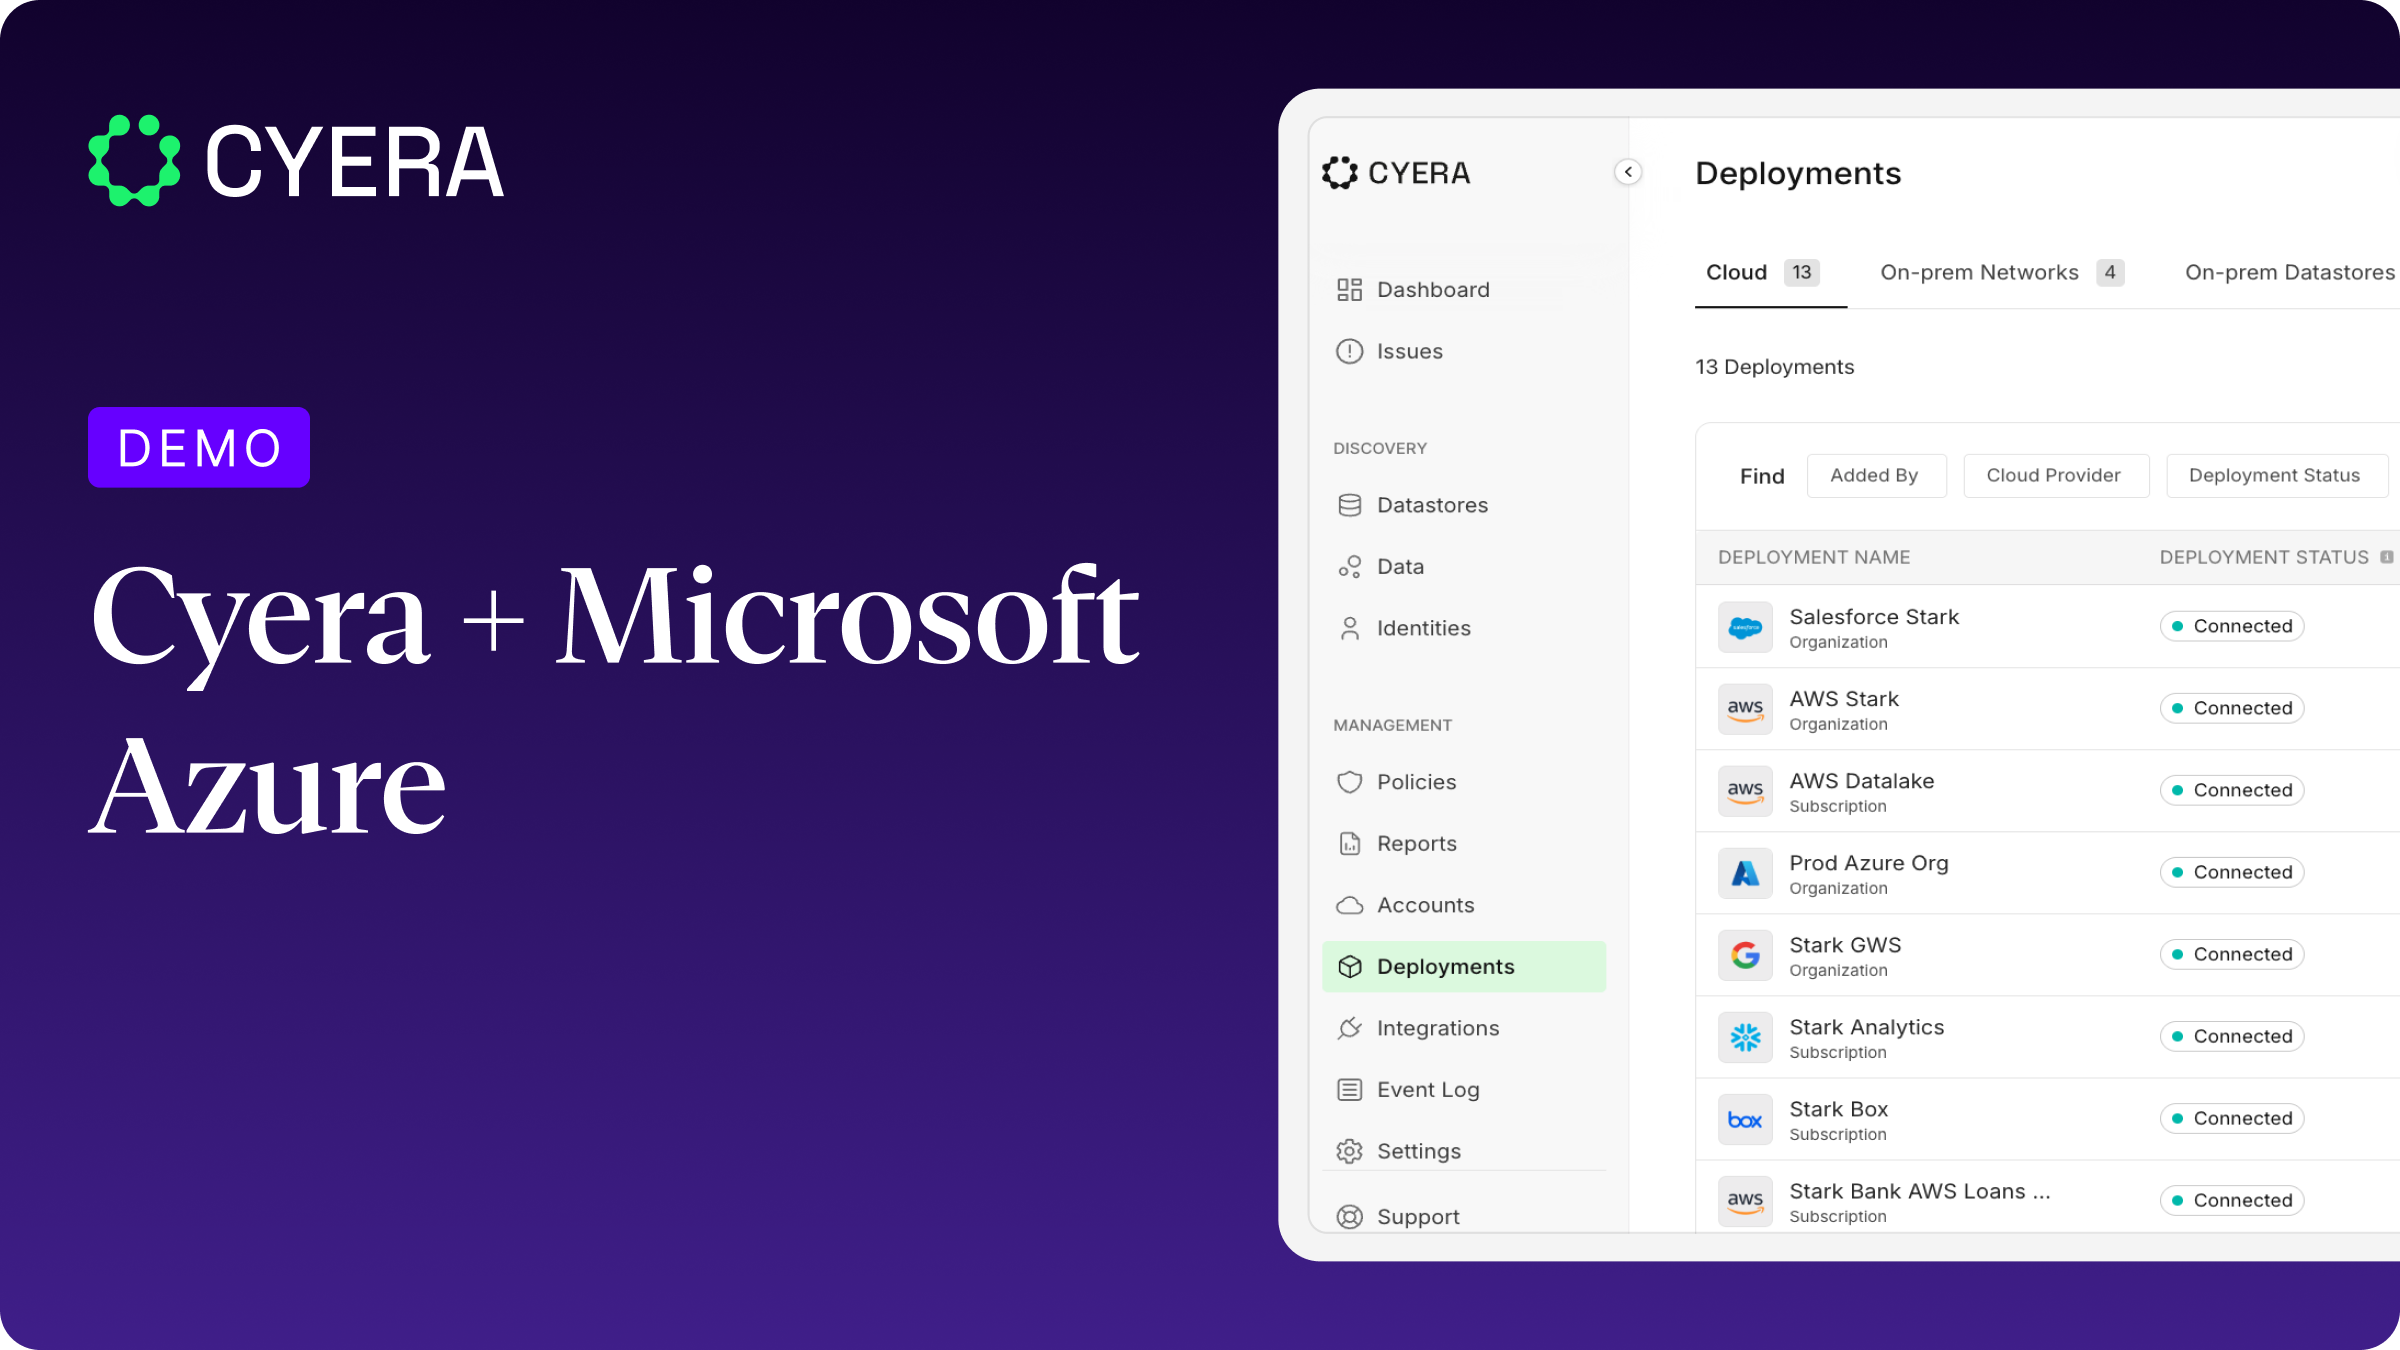Click the Identities sidebar icon

coord(1348,627)
